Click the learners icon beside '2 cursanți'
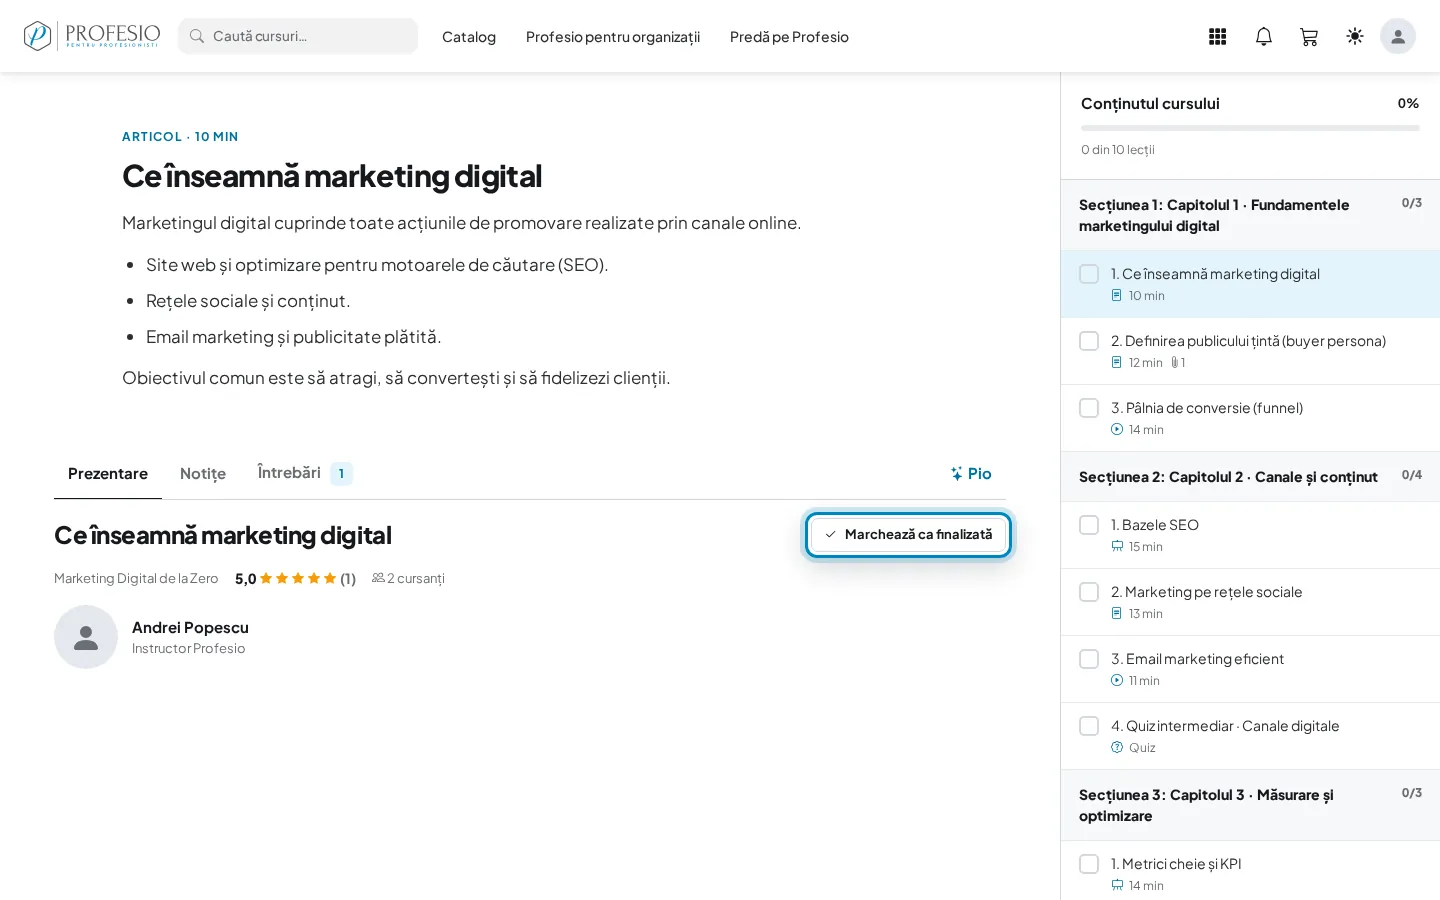 378,578
